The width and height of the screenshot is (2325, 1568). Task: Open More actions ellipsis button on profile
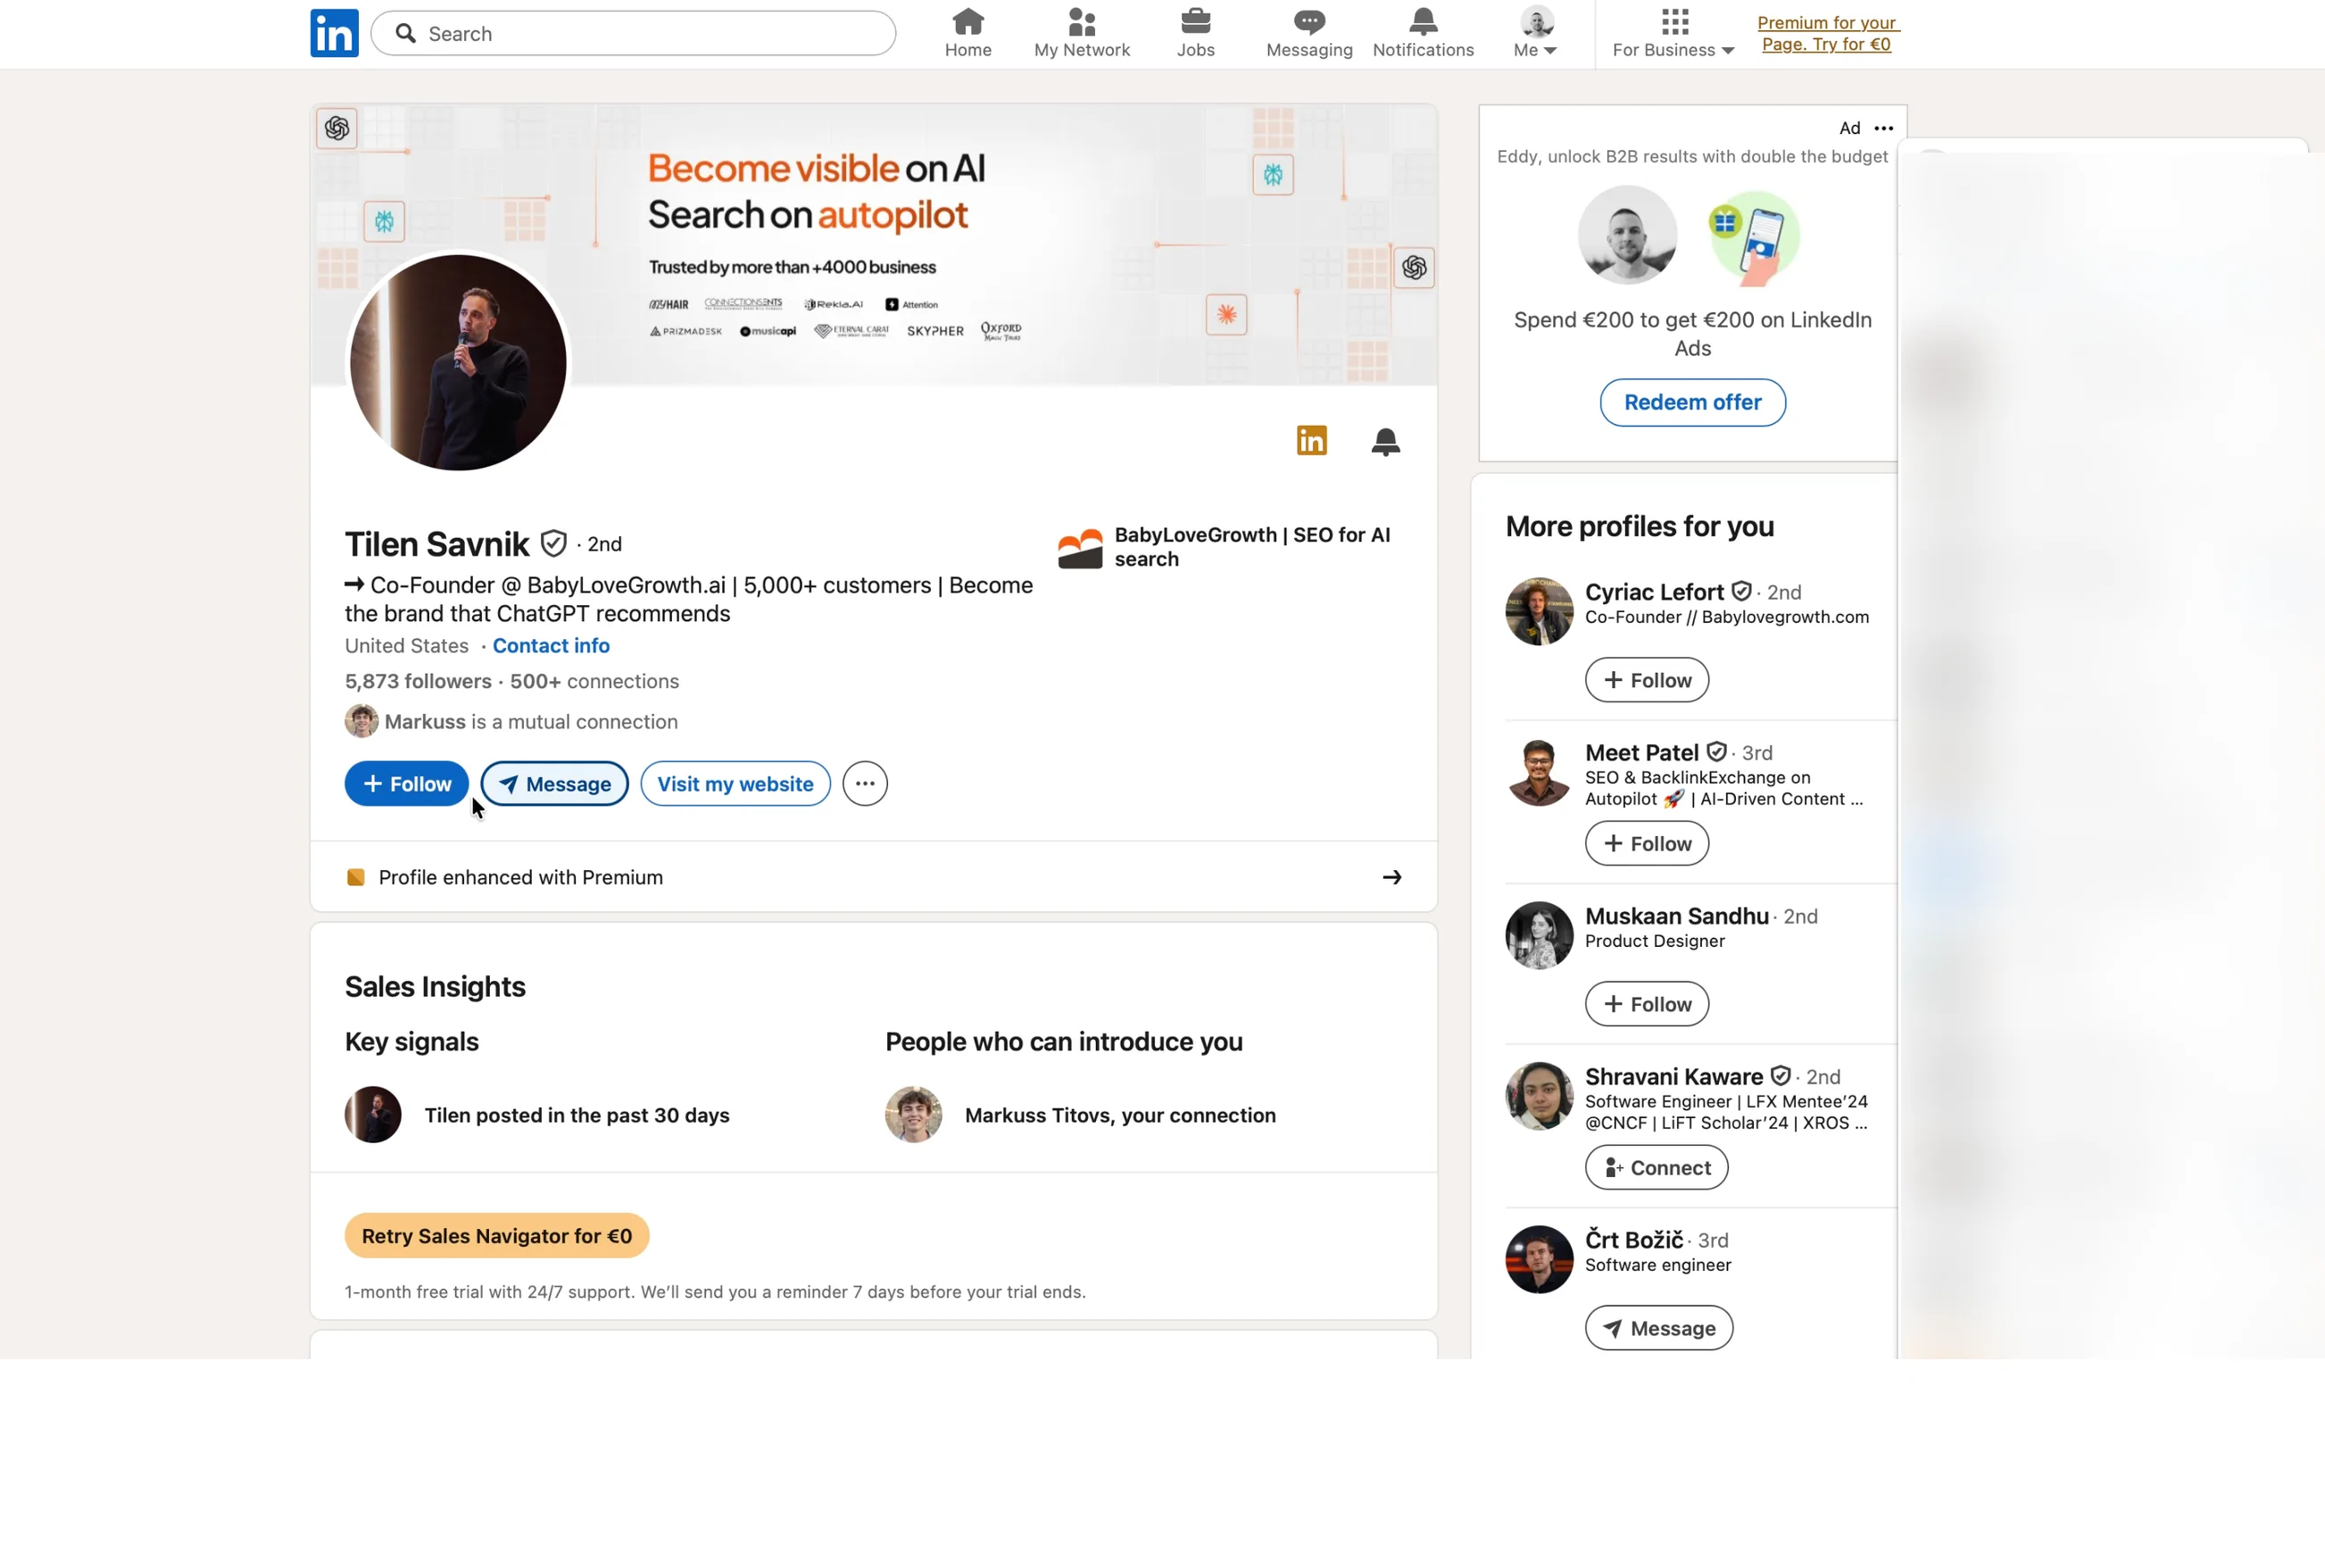pyautogui.click(x=864, y=783)
